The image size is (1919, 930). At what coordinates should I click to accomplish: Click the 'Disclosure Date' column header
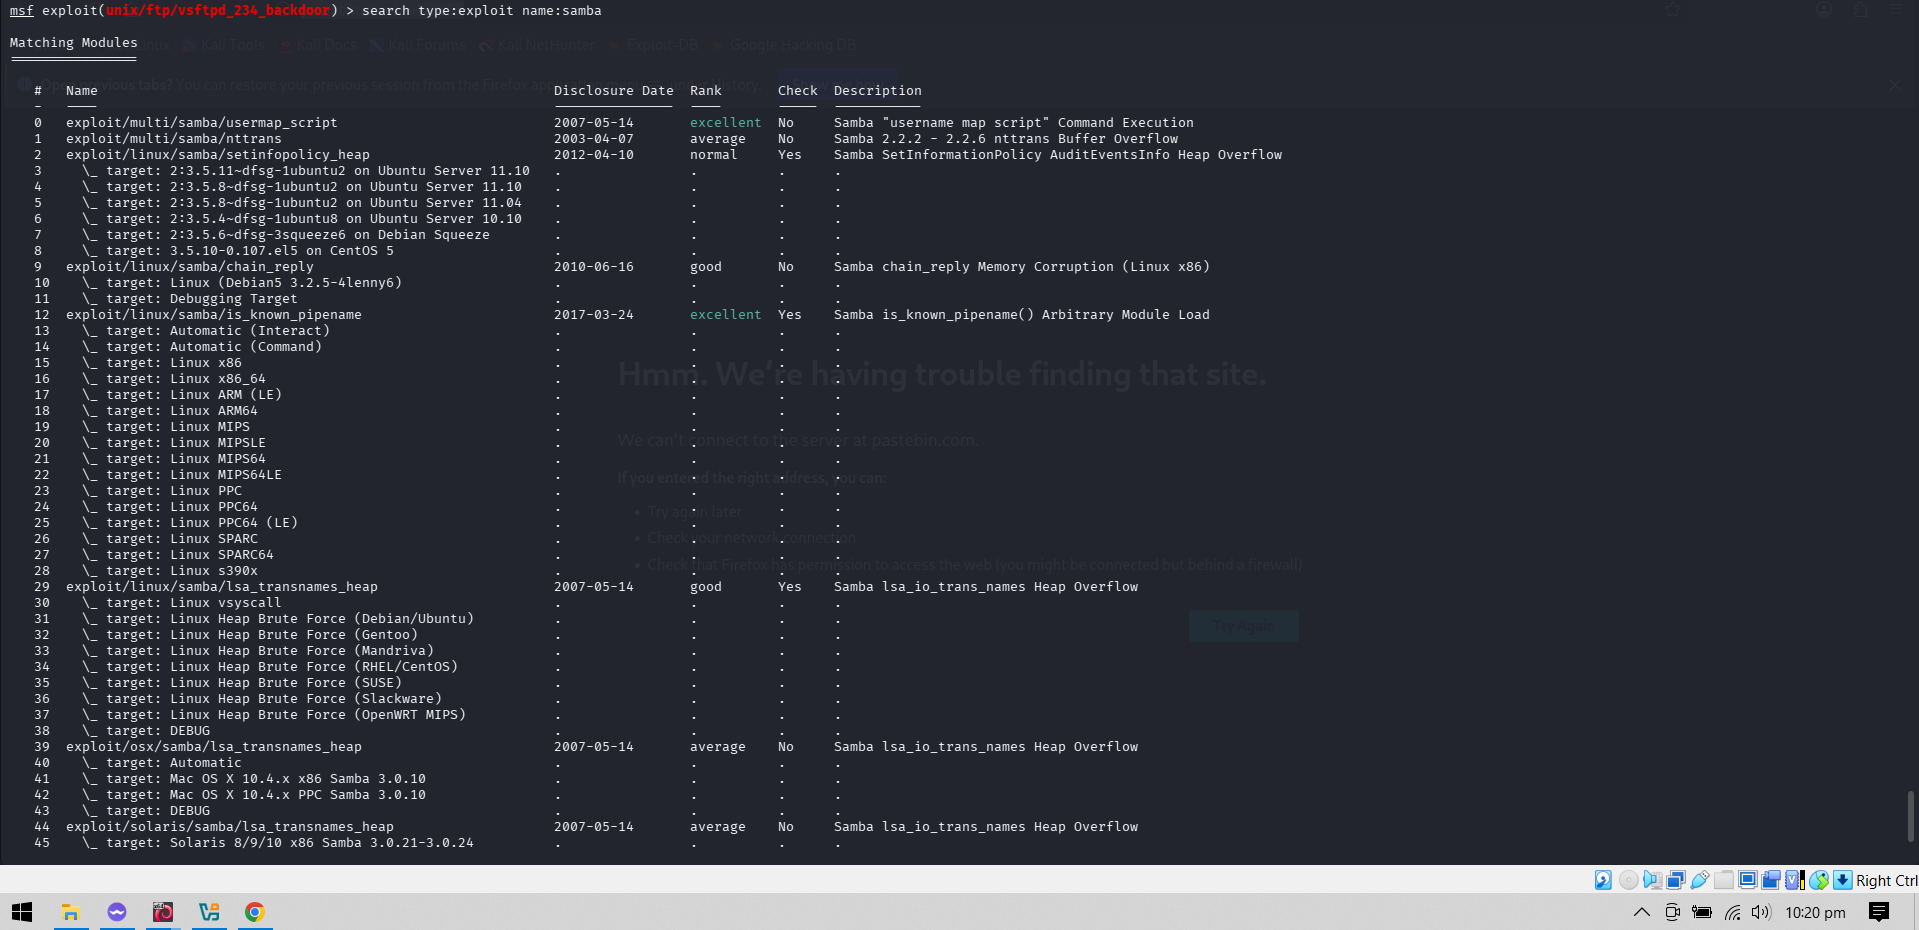pos(614,91)
